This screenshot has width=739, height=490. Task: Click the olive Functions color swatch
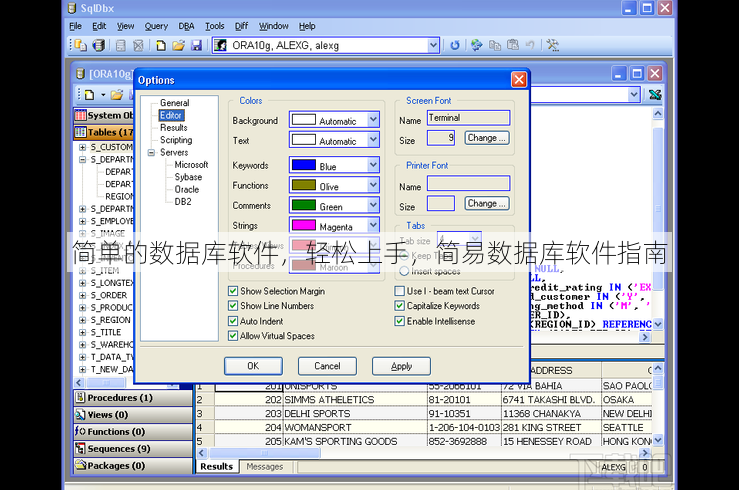click(304, 185)
